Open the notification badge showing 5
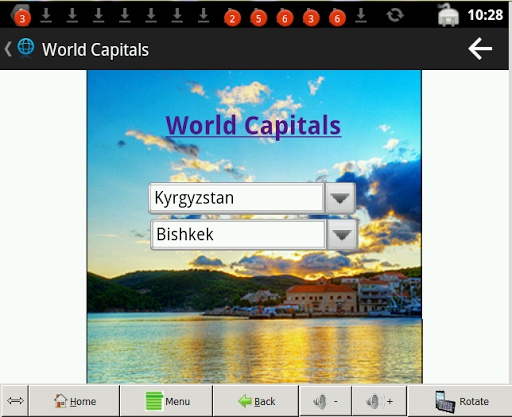The width and height of the screenshot is (512, 417). coord(259,18)
